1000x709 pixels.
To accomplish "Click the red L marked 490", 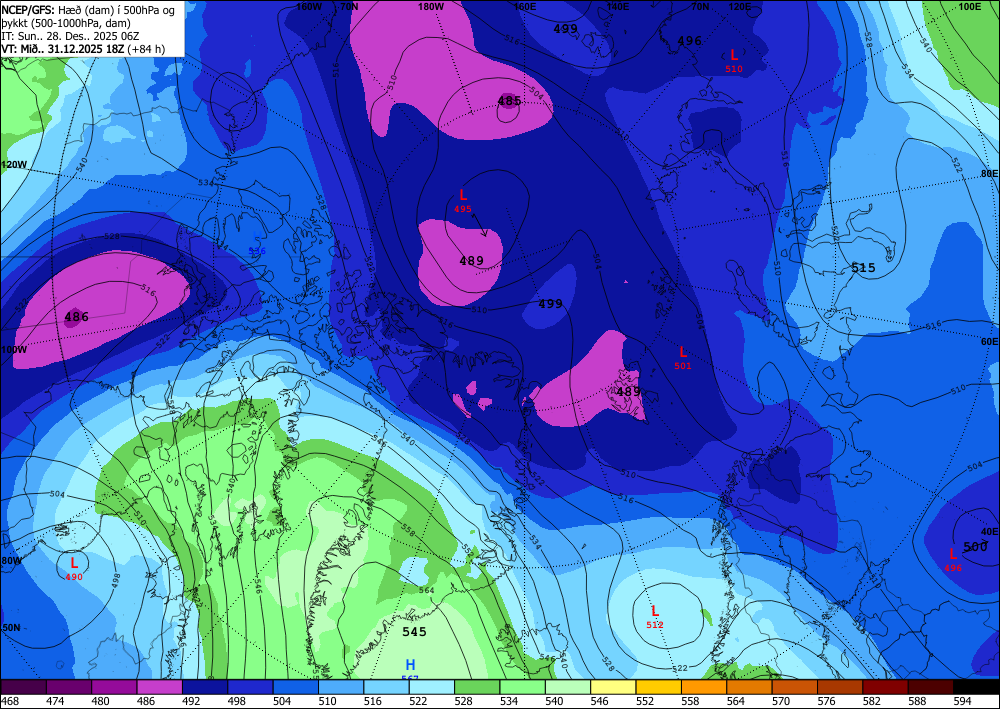I will click(x=74, y=563).
